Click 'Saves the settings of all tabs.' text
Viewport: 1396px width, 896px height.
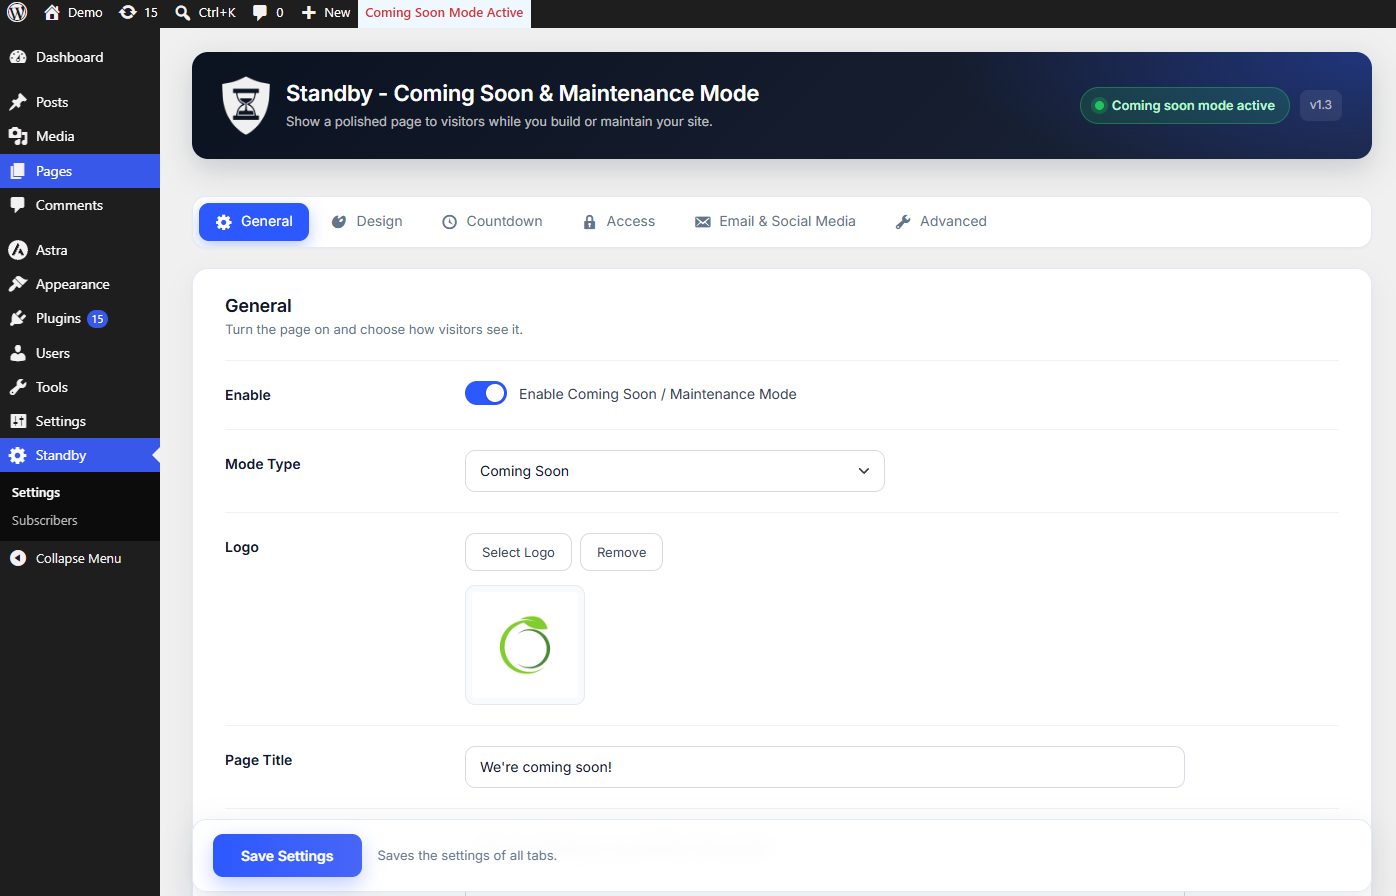pos(467,856)
